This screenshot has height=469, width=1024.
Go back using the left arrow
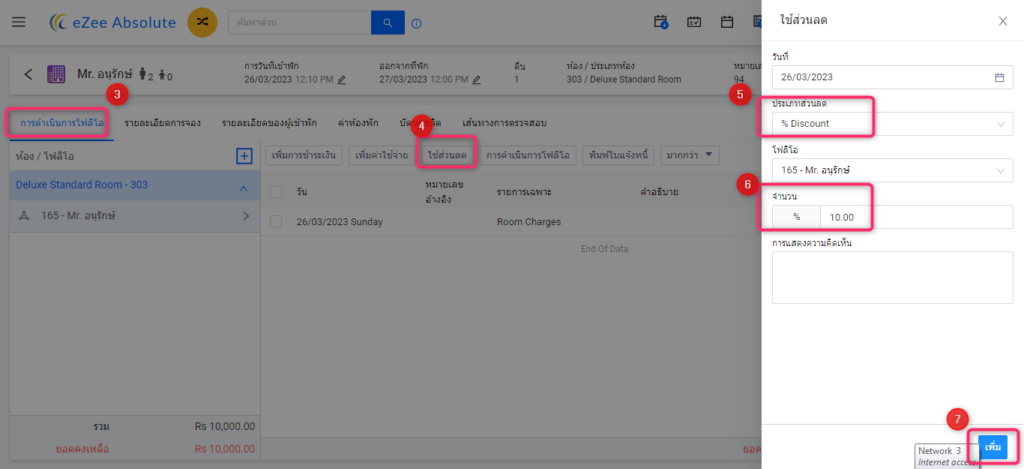point(28,74)
